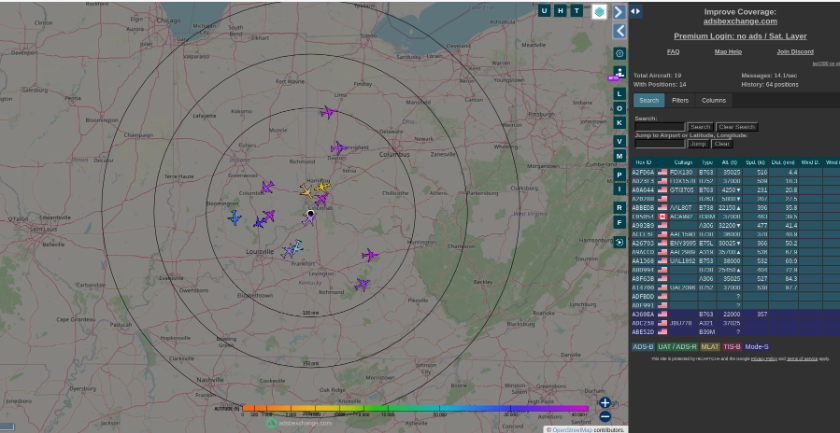Click the altitude color scale bar

click(415, 408)
